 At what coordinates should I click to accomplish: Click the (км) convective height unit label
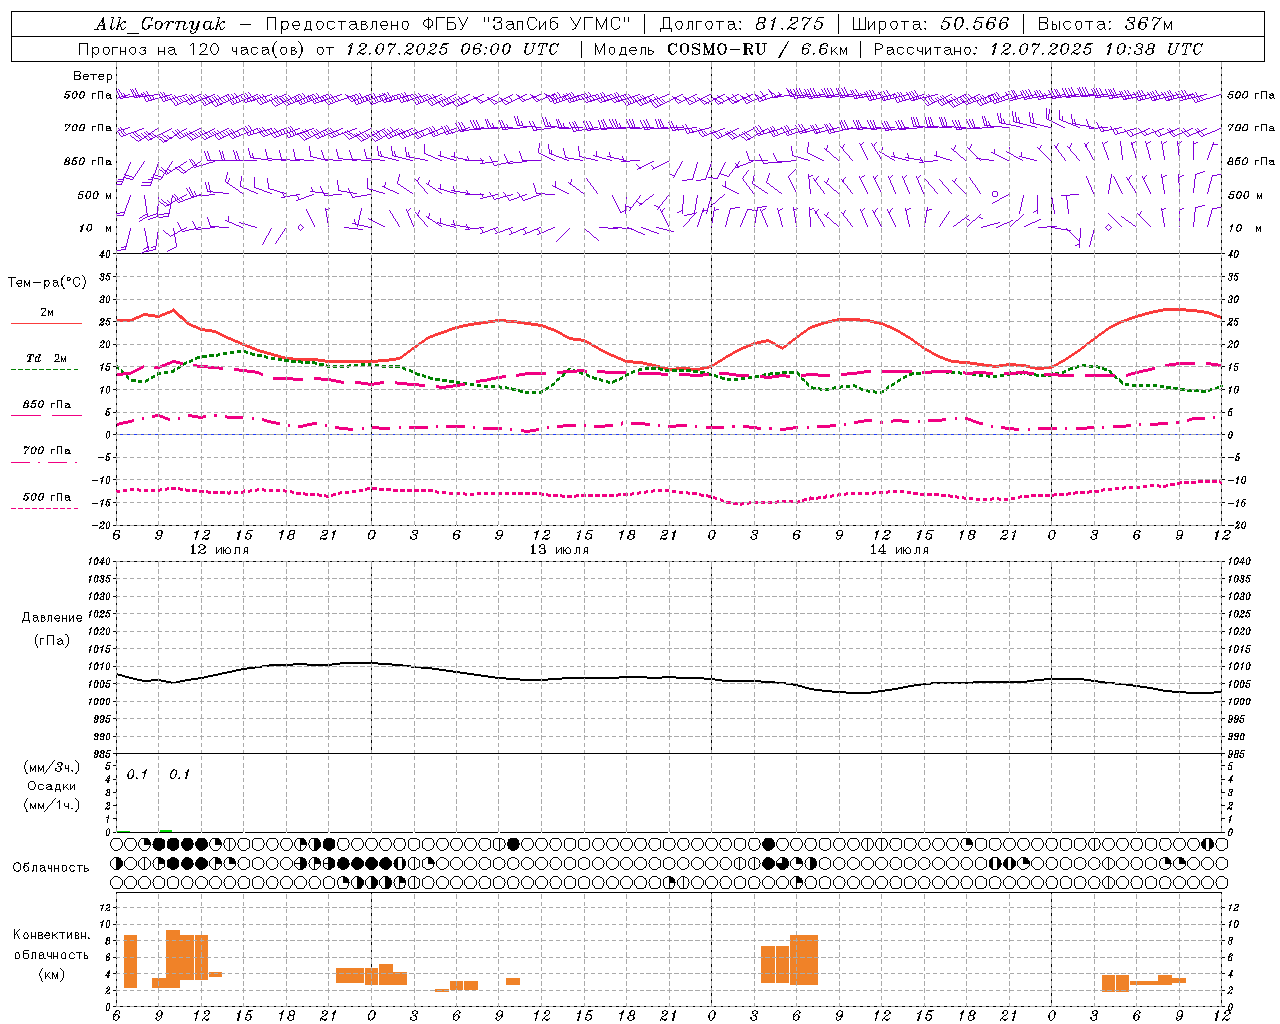52,974
